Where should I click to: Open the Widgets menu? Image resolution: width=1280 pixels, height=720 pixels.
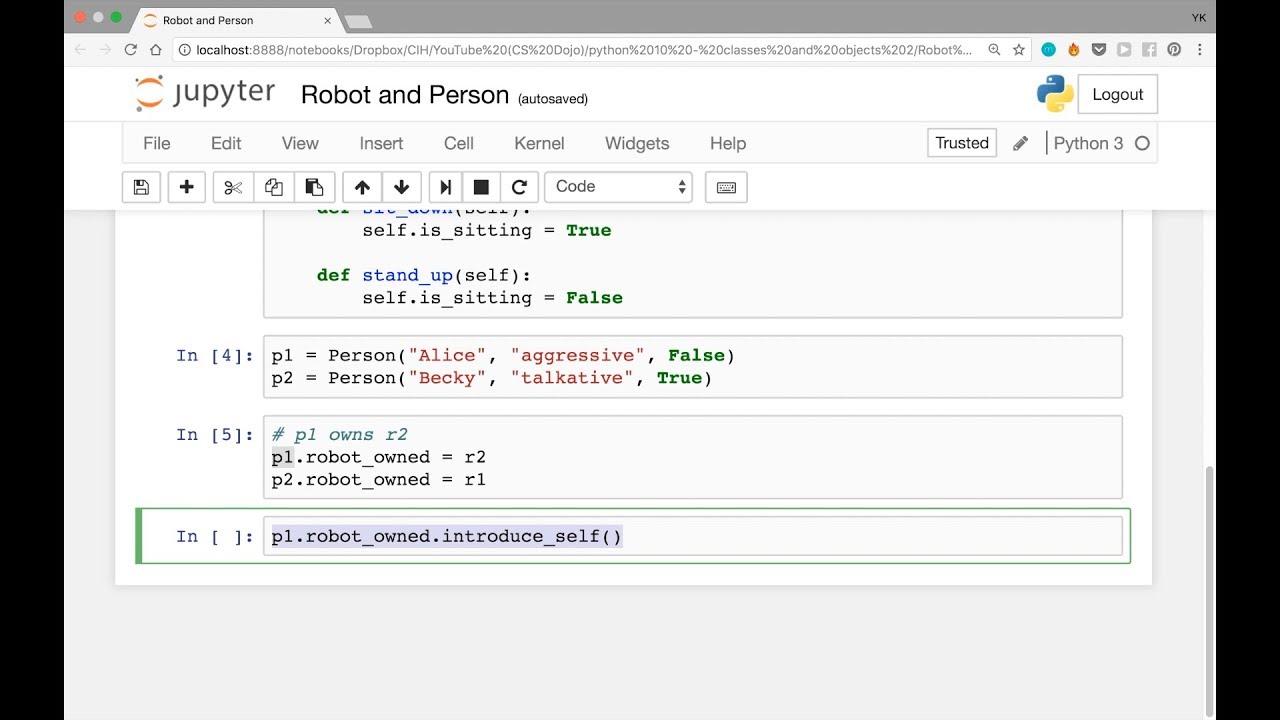[x=637, y=143]
